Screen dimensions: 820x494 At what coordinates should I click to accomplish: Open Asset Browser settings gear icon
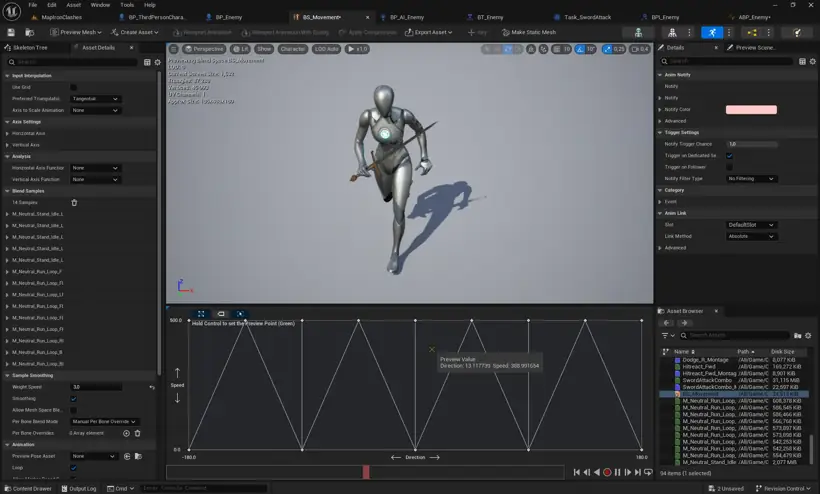(808, 335)
